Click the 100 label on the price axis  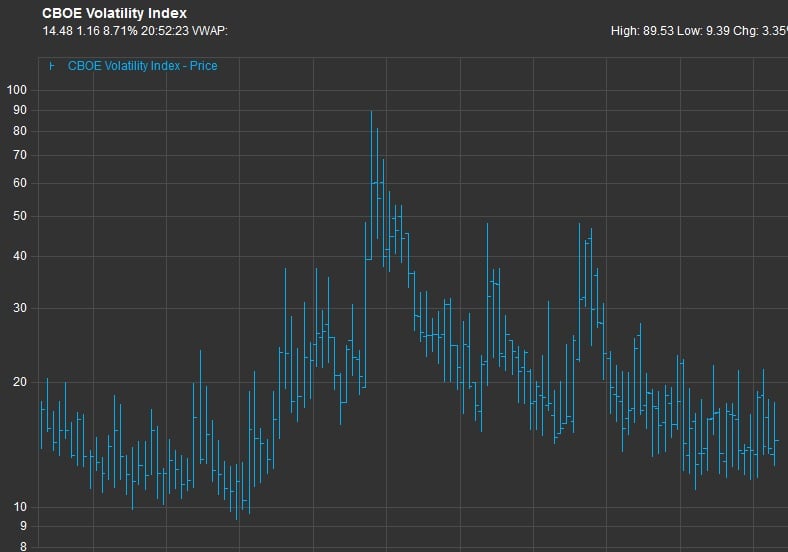[x=16, y=90]
